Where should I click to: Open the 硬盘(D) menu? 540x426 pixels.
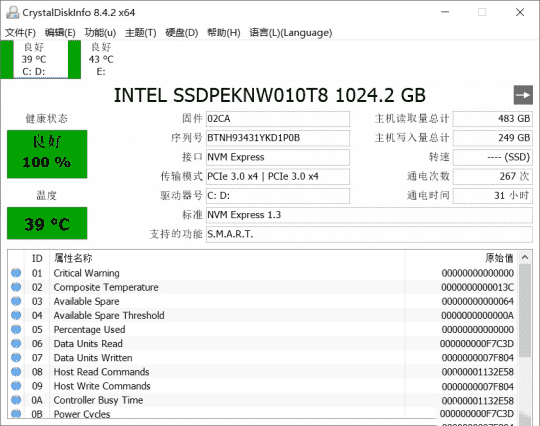coord(181,33)
